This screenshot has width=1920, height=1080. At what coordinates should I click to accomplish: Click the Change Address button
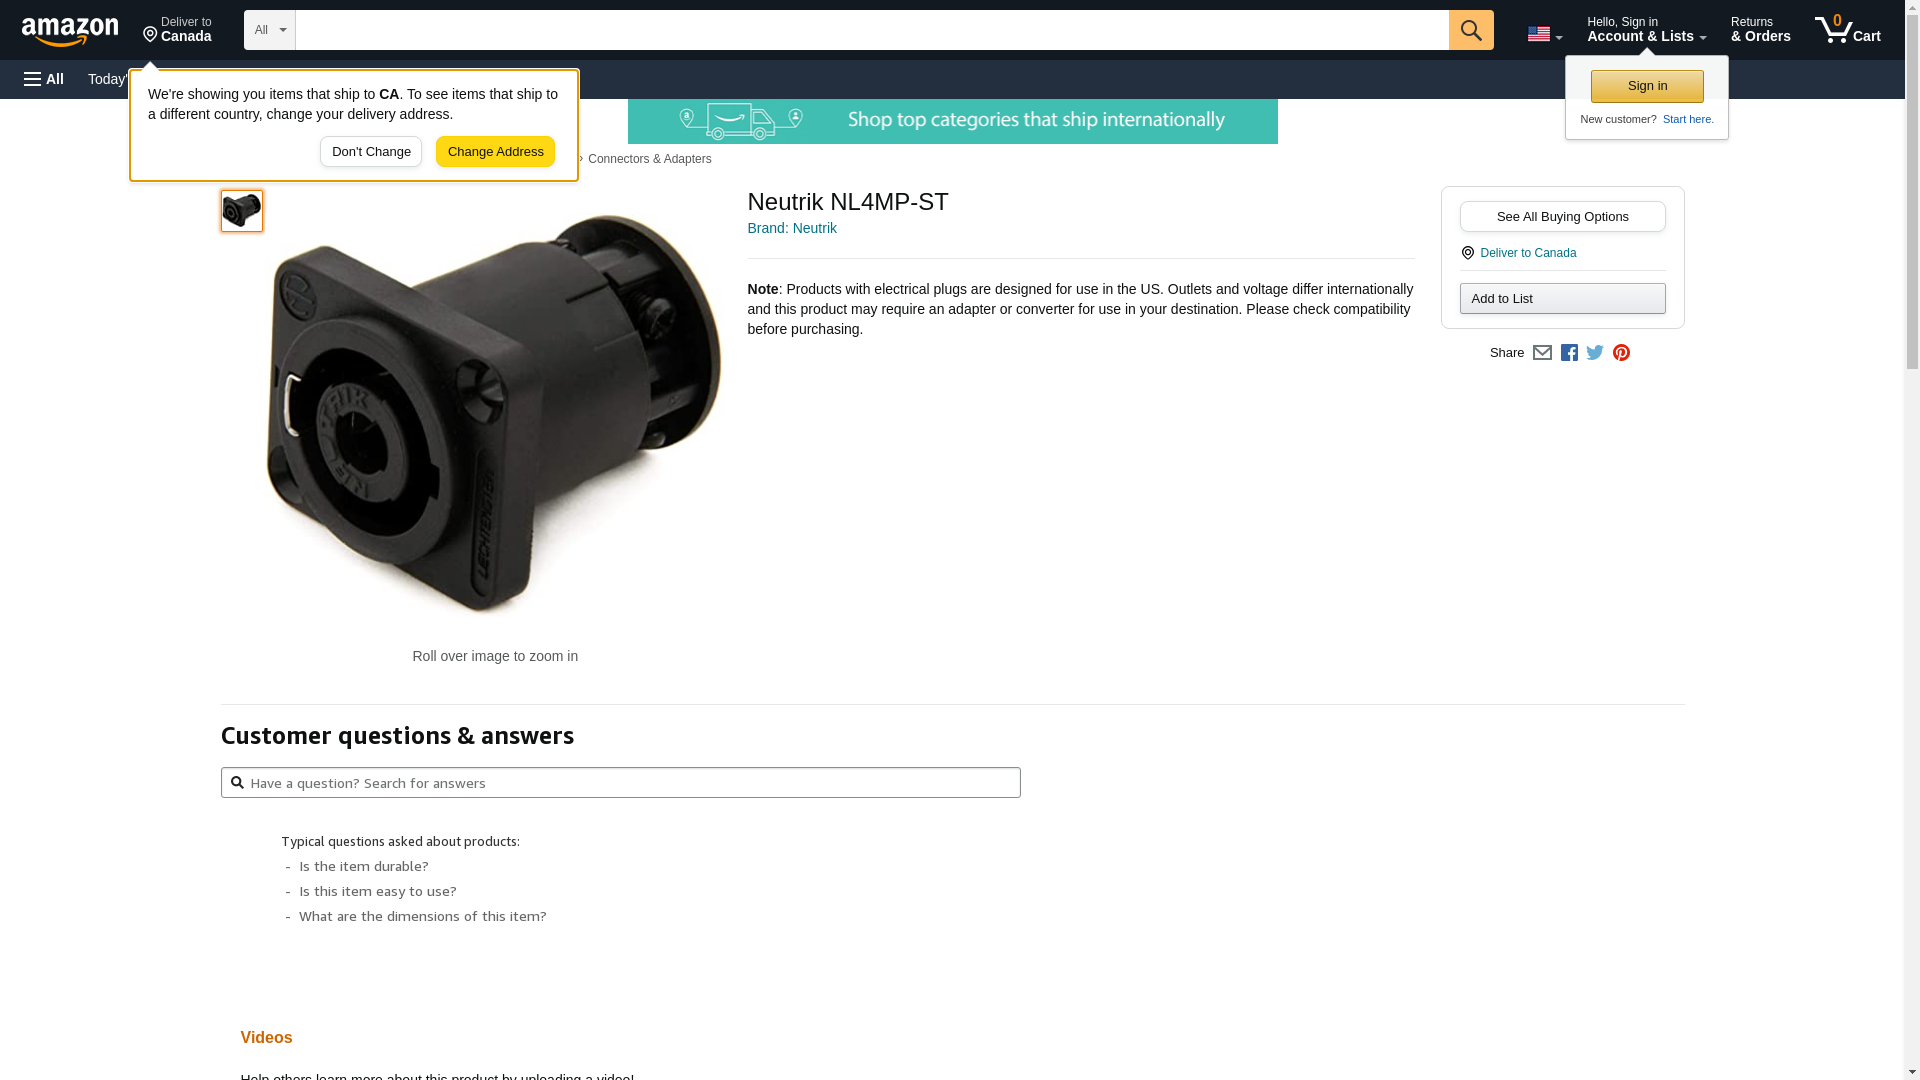[495, 152]
